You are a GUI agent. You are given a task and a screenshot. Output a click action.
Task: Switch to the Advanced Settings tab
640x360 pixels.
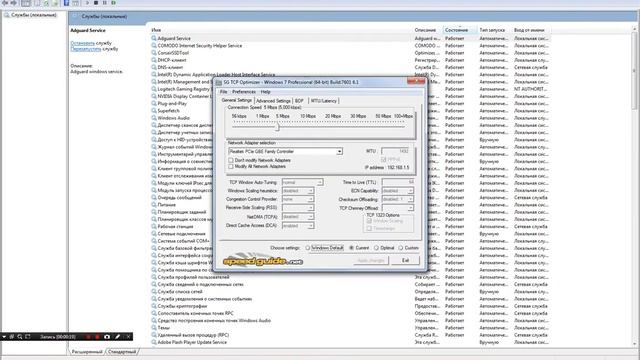[273, 101]
